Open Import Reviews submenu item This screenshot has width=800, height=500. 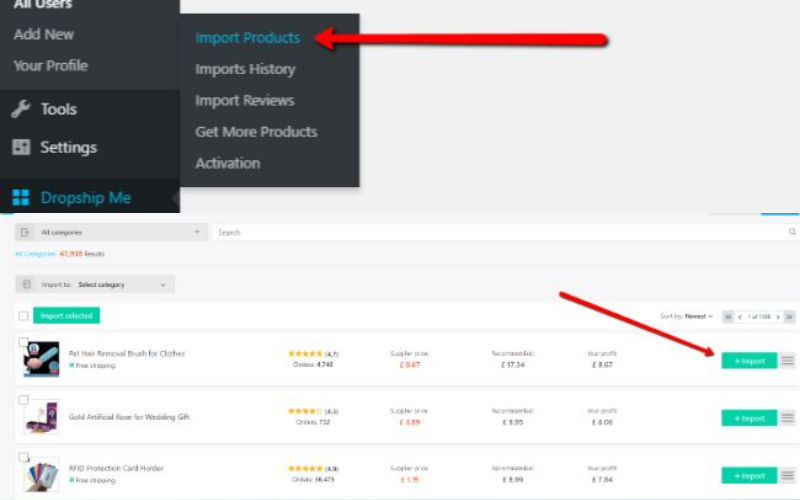pos(244,101)
